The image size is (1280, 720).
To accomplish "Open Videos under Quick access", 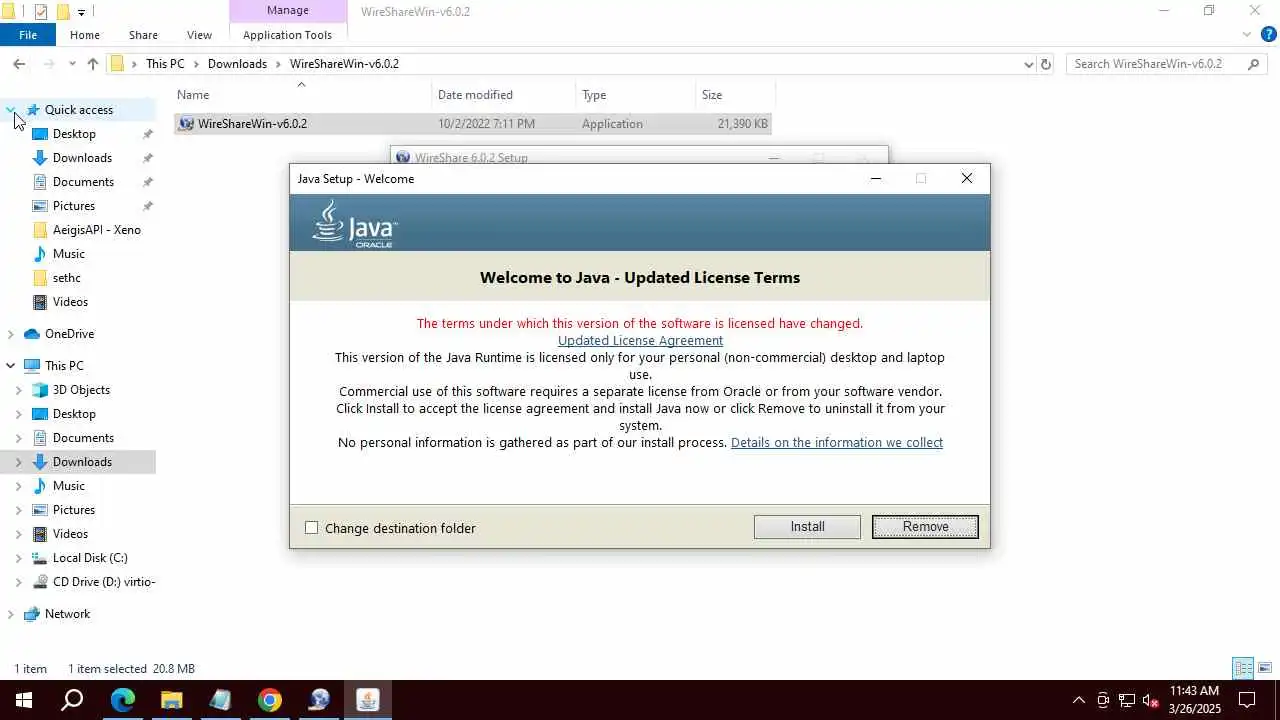I will click(70, 302).
